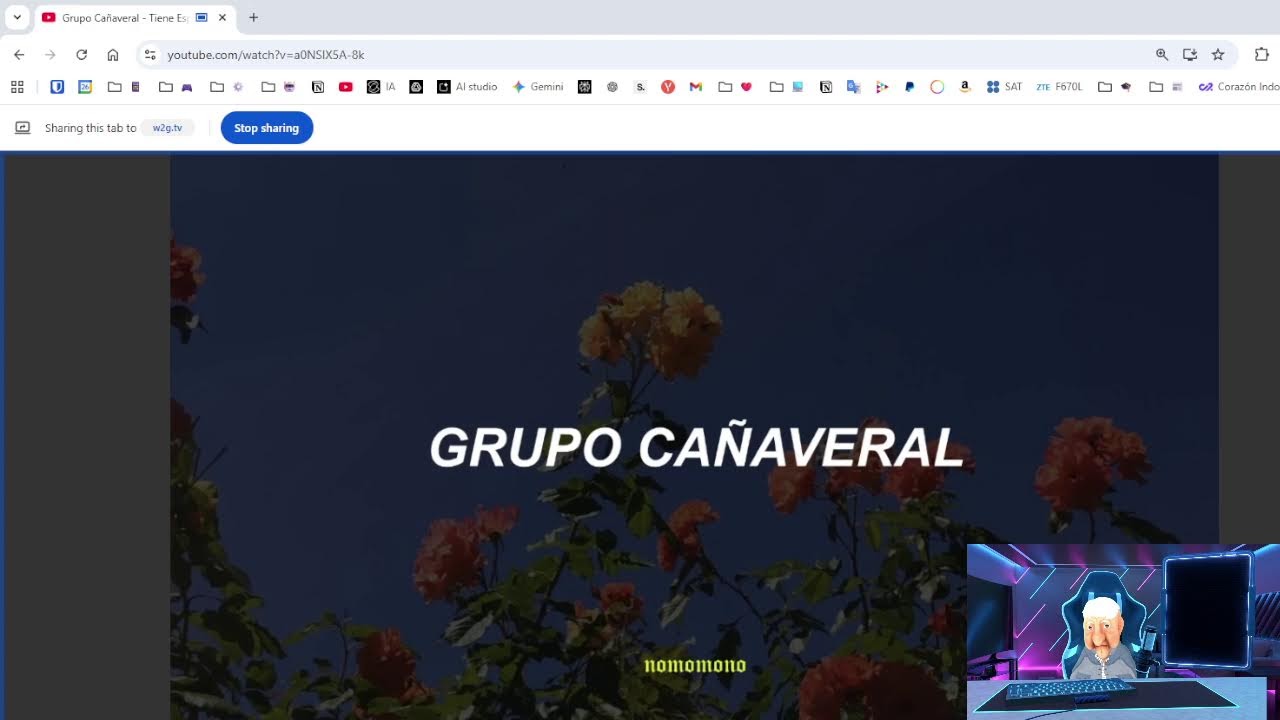The image size is (1280, 720).
Task: Open the Extensions puzzle icon
Action: tap(1262, 55)
